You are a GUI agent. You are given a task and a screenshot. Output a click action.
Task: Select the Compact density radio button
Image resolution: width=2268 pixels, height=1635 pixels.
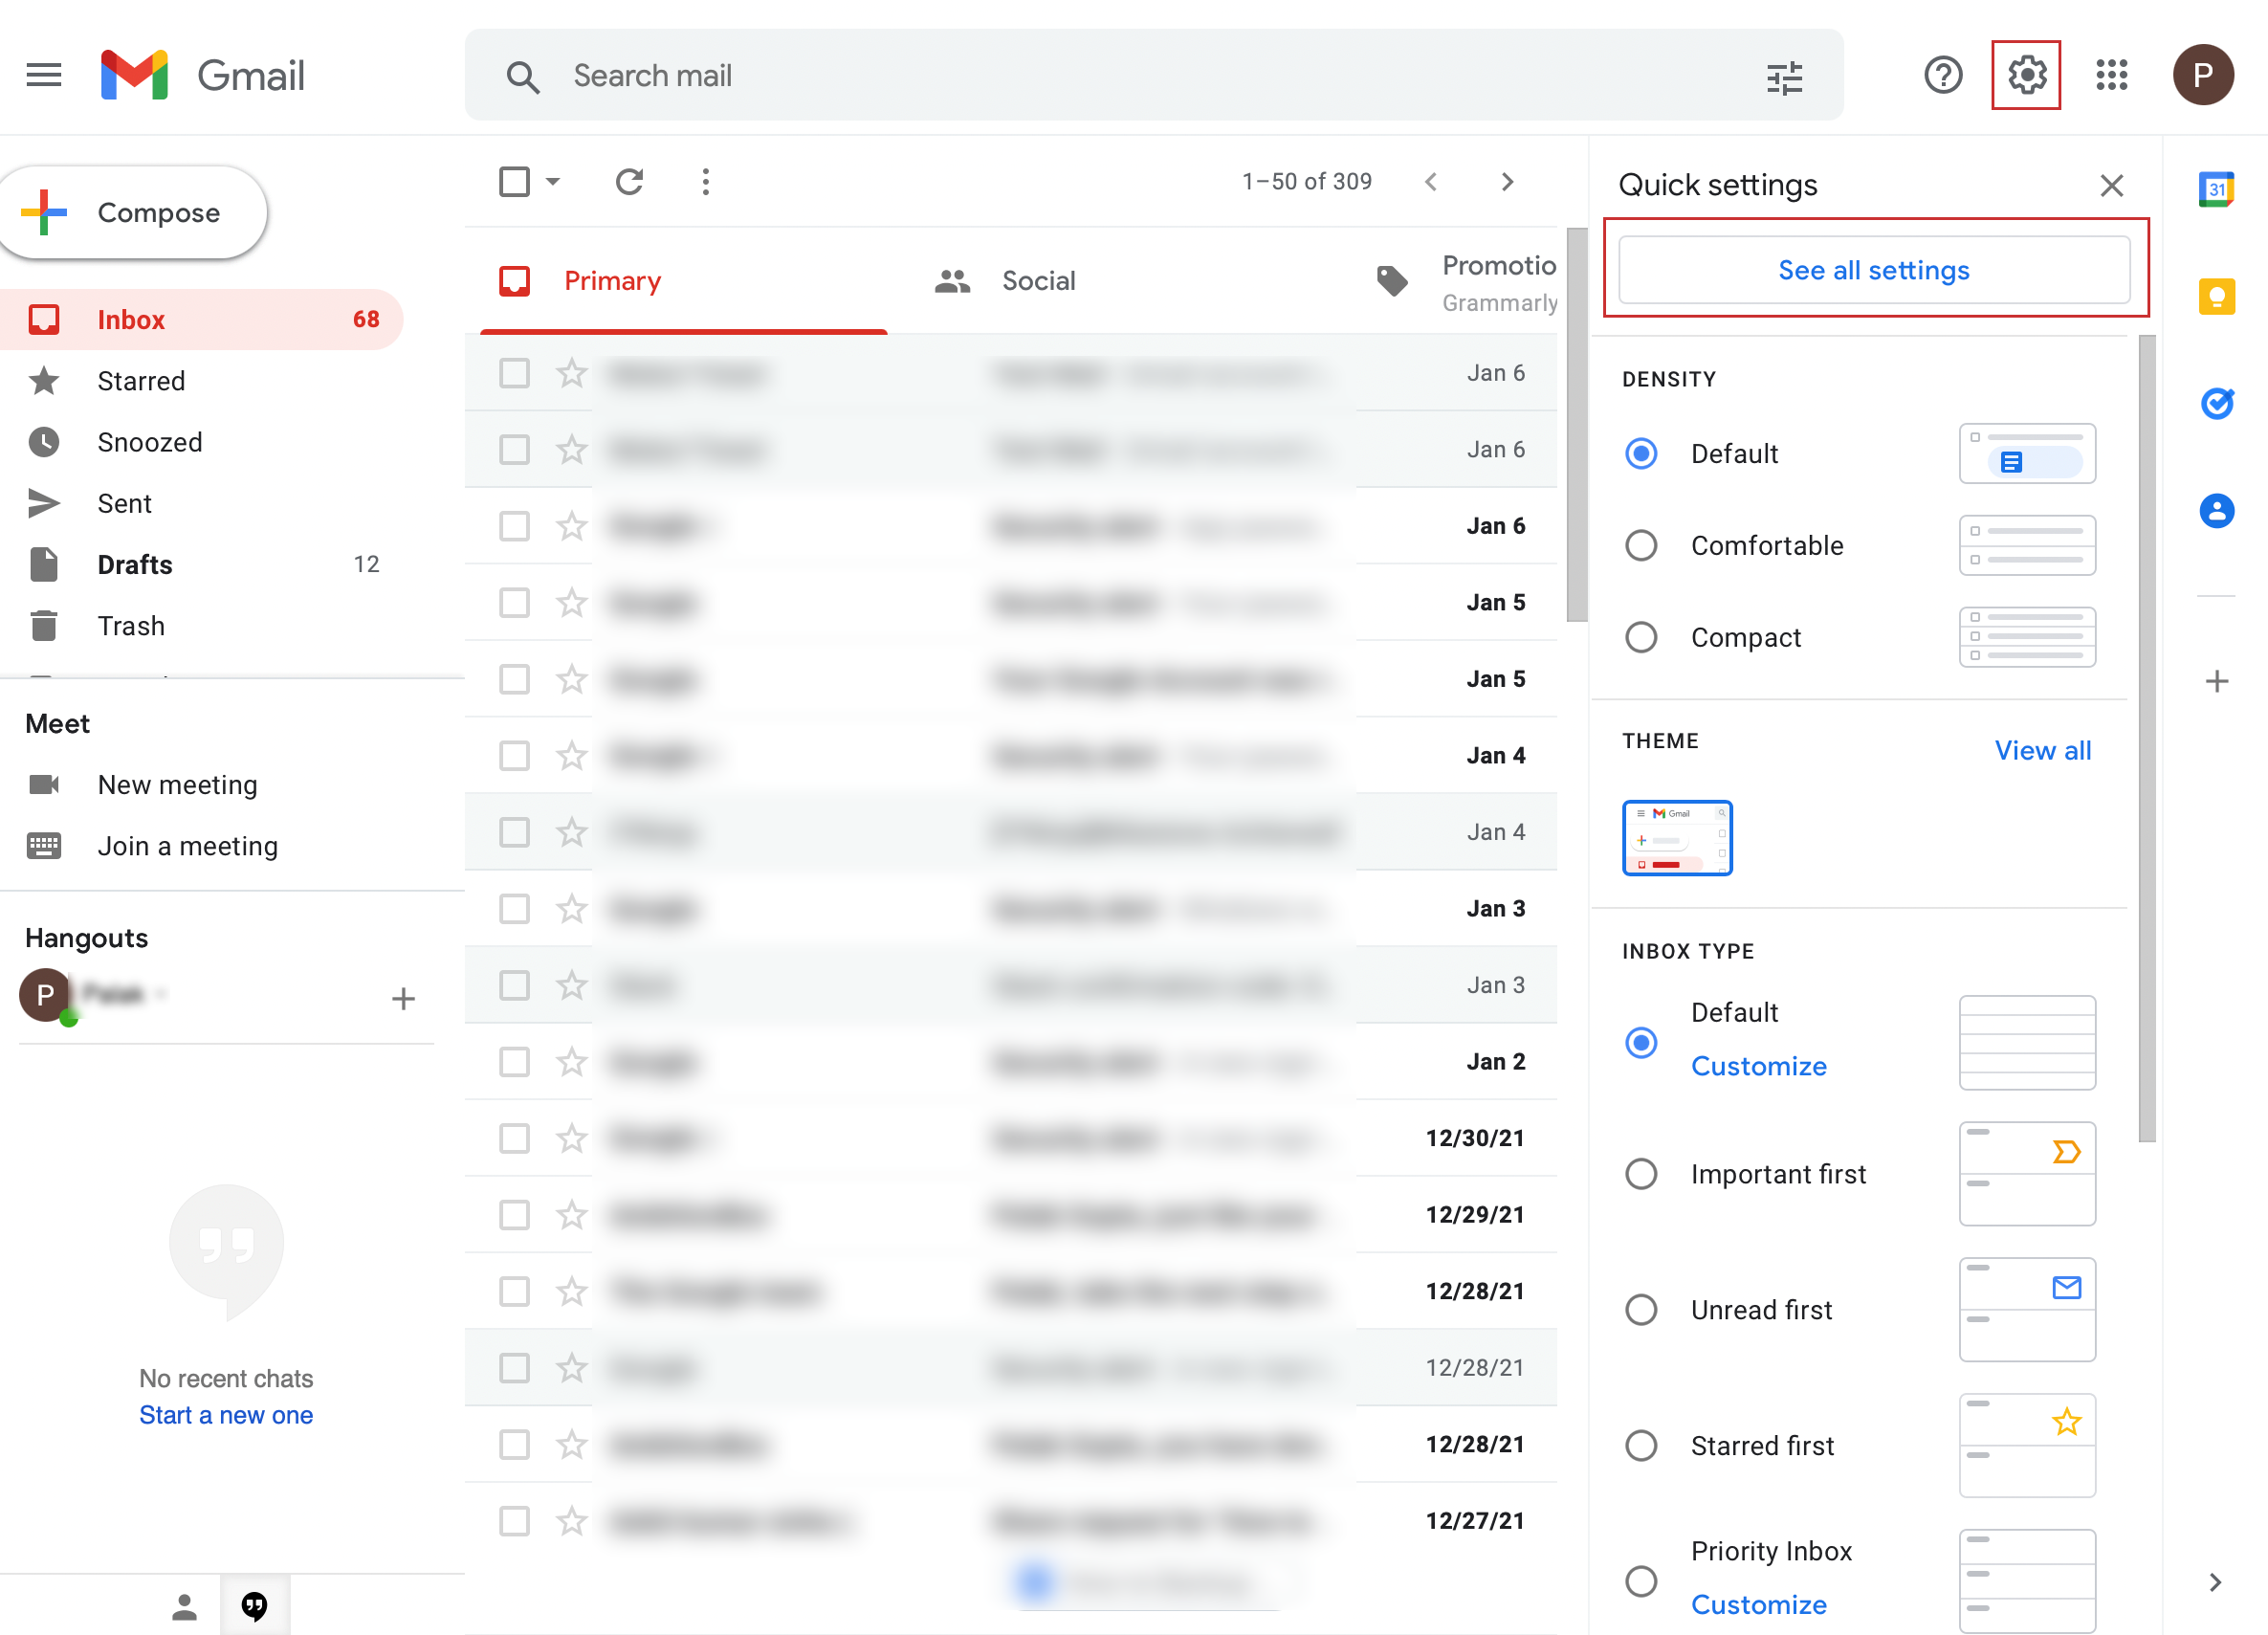click(1640, 638)
